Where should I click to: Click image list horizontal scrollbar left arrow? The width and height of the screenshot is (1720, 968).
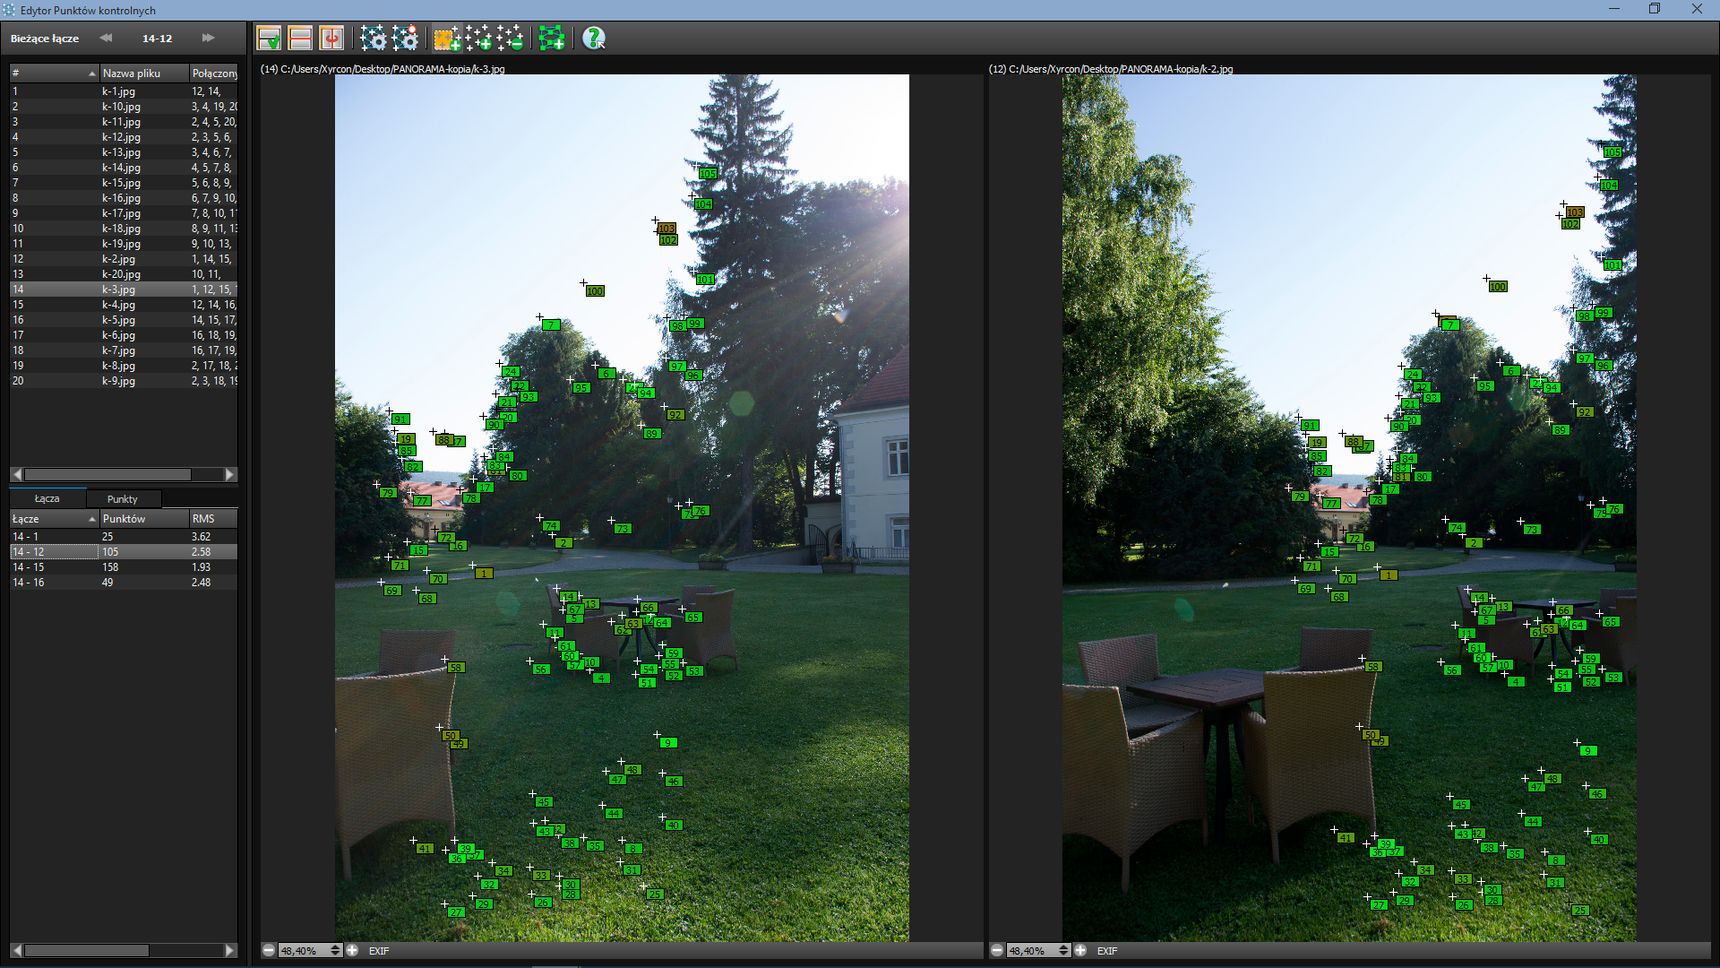[x=17, y=474]
